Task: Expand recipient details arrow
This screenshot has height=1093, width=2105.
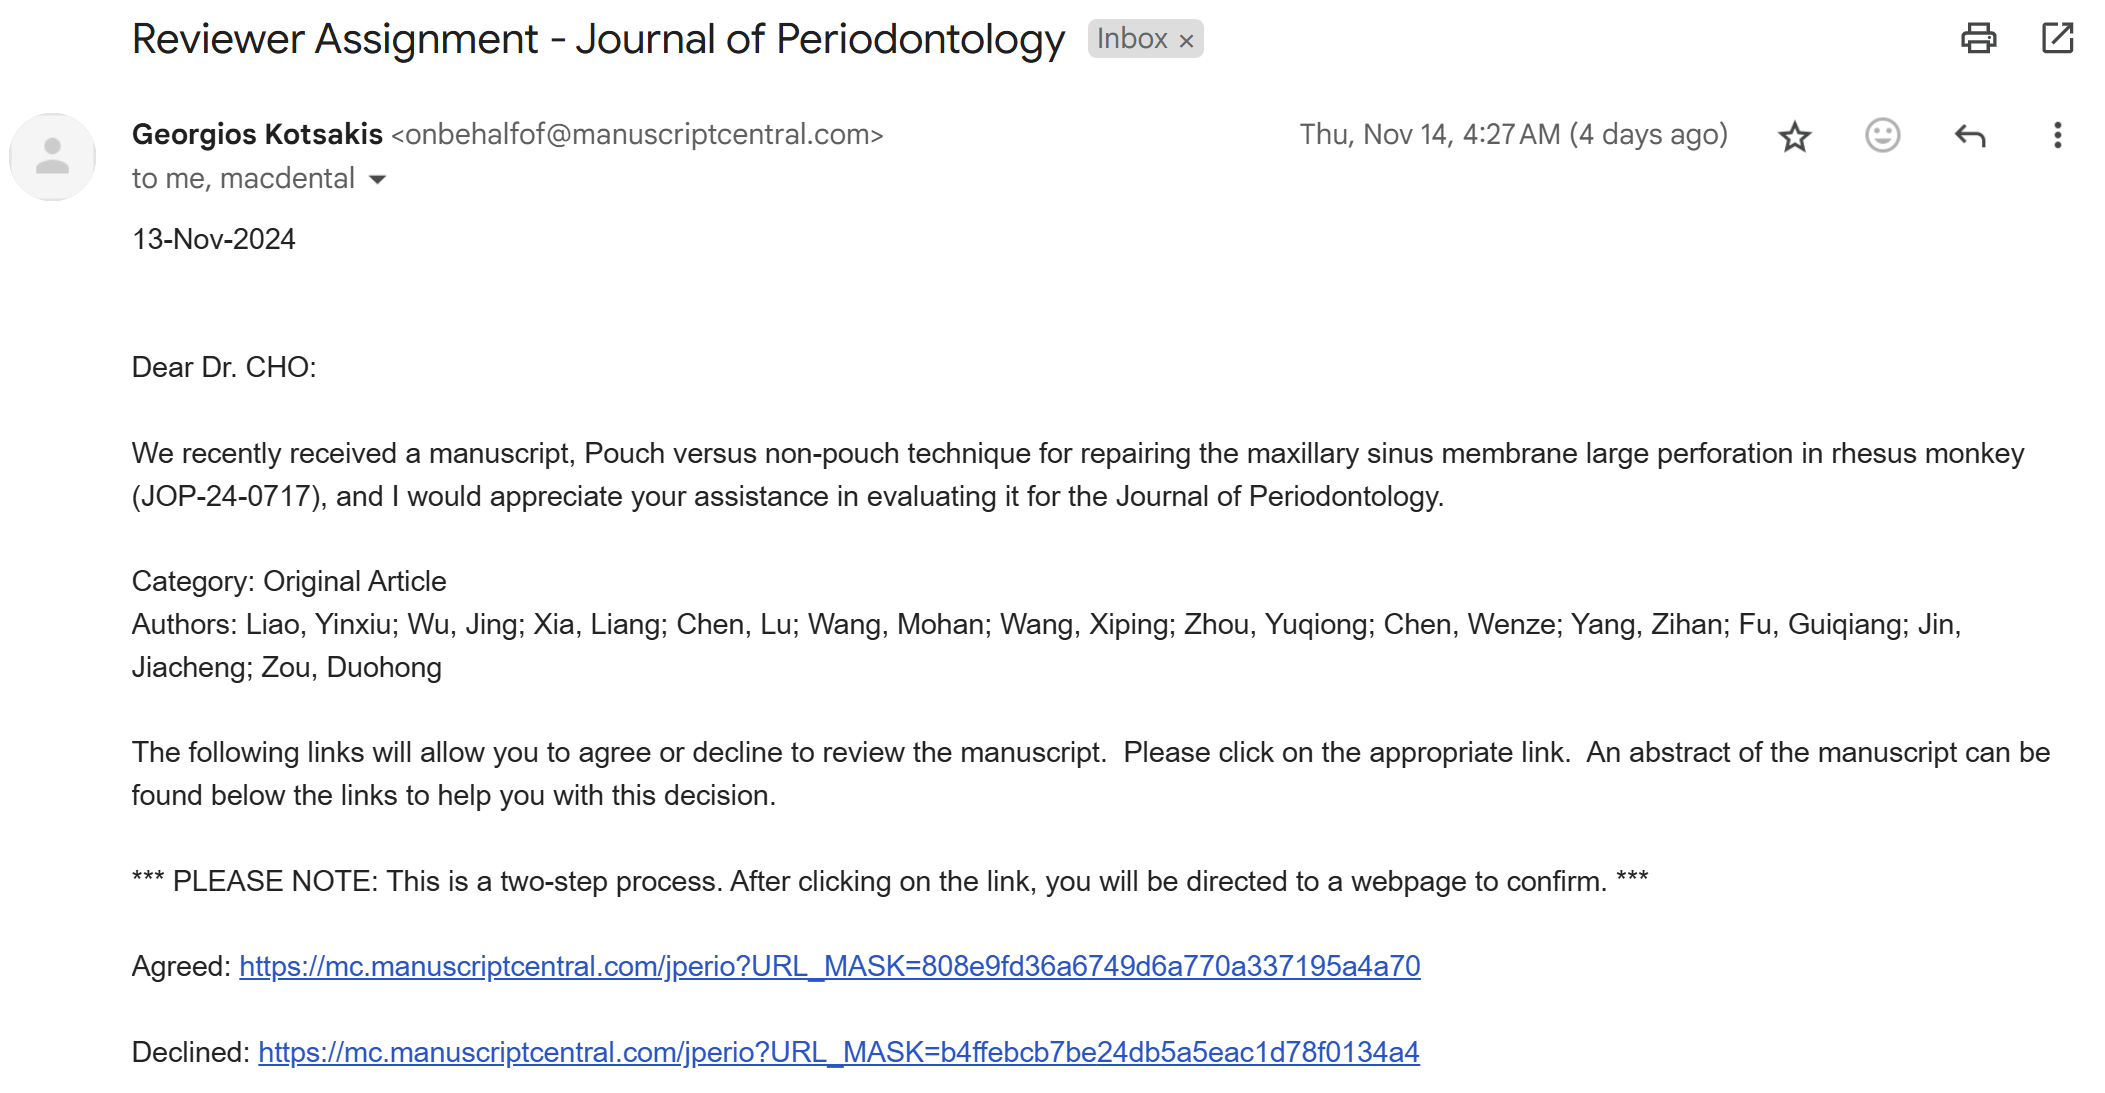Action: click(x=378, y=180)
